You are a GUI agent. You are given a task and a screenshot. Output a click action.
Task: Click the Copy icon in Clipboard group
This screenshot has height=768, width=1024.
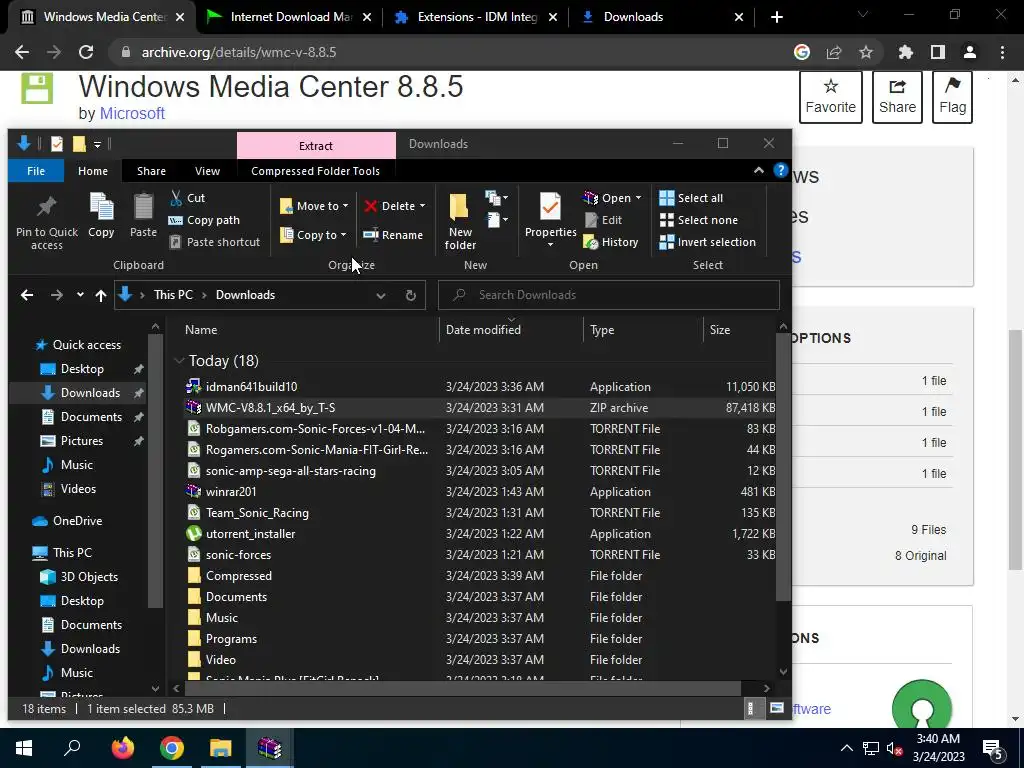coord(101,216)
